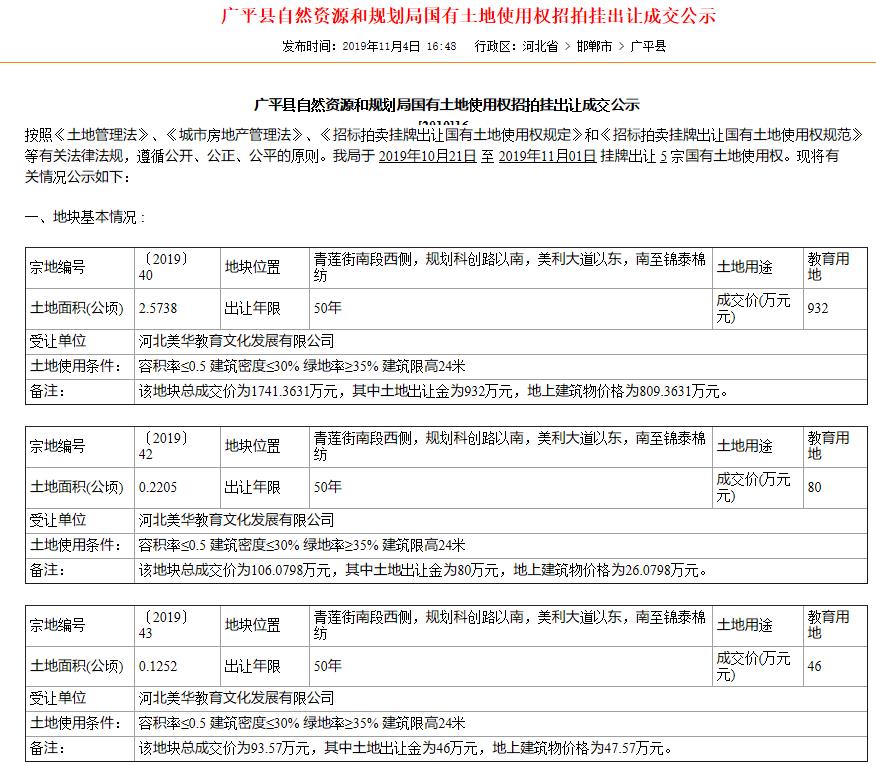Click the 50年 term for parcel 42
Viewport: 876px width, 765px height.
tap(327, 487)
